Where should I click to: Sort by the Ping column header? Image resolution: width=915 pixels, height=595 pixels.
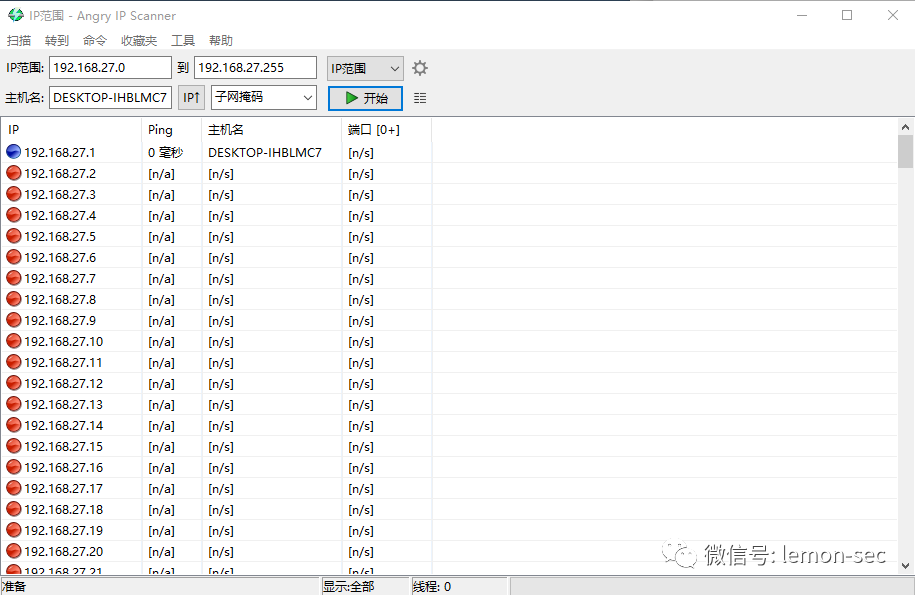pyautogui.click(x=172, y=130)
